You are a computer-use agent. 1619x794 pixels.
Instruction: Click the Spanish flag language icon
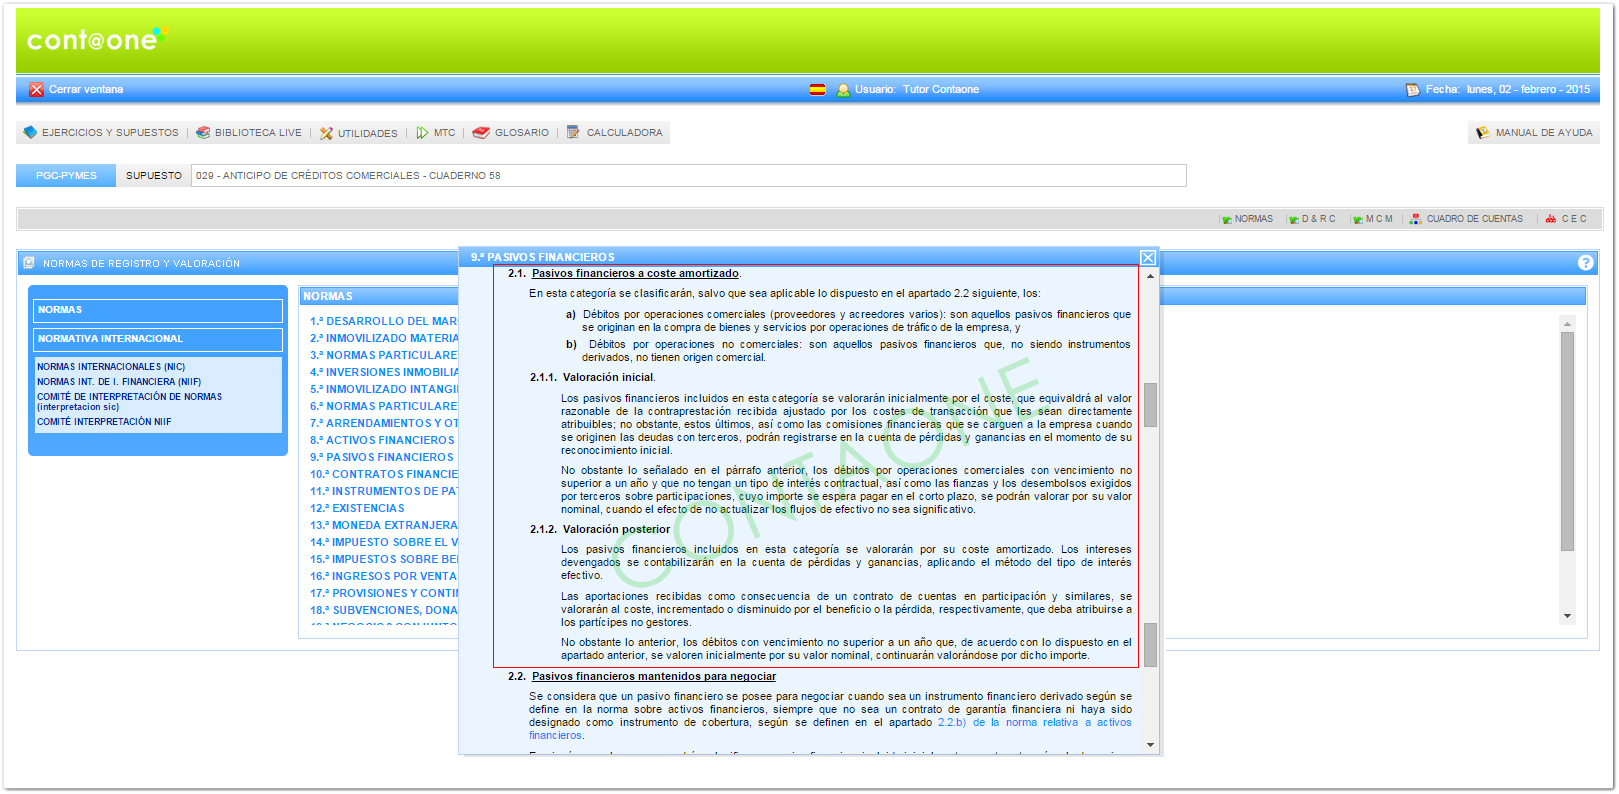[x=817, y=90]
